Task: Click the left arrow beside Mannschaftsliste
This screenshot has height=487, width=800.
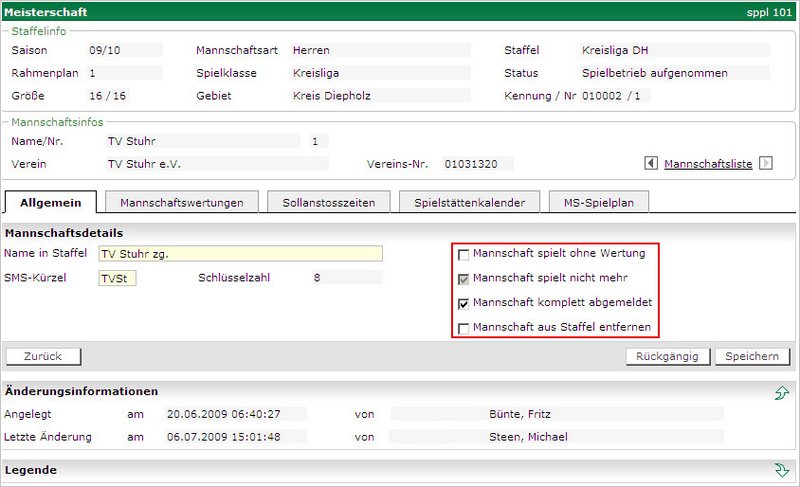Action: [x=651, y=163]
